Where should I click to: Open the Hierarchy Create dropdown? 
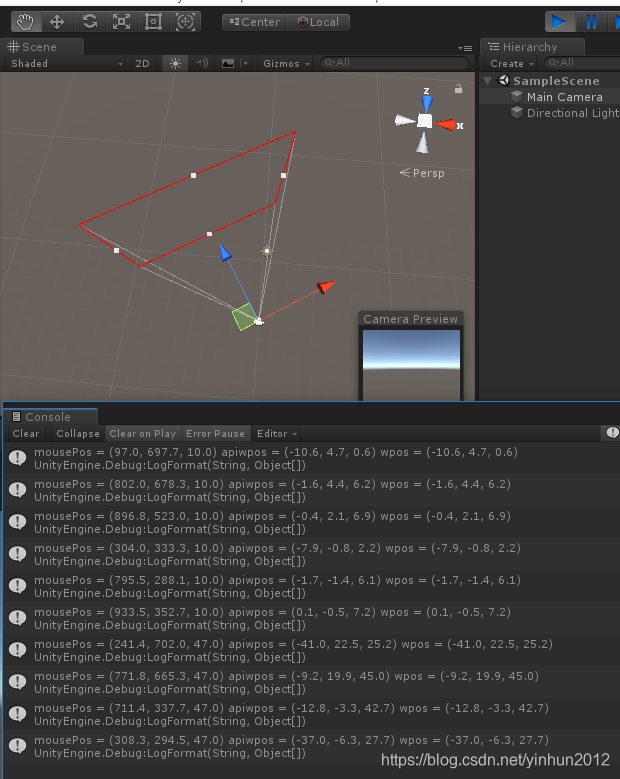[x=511, y=64]
